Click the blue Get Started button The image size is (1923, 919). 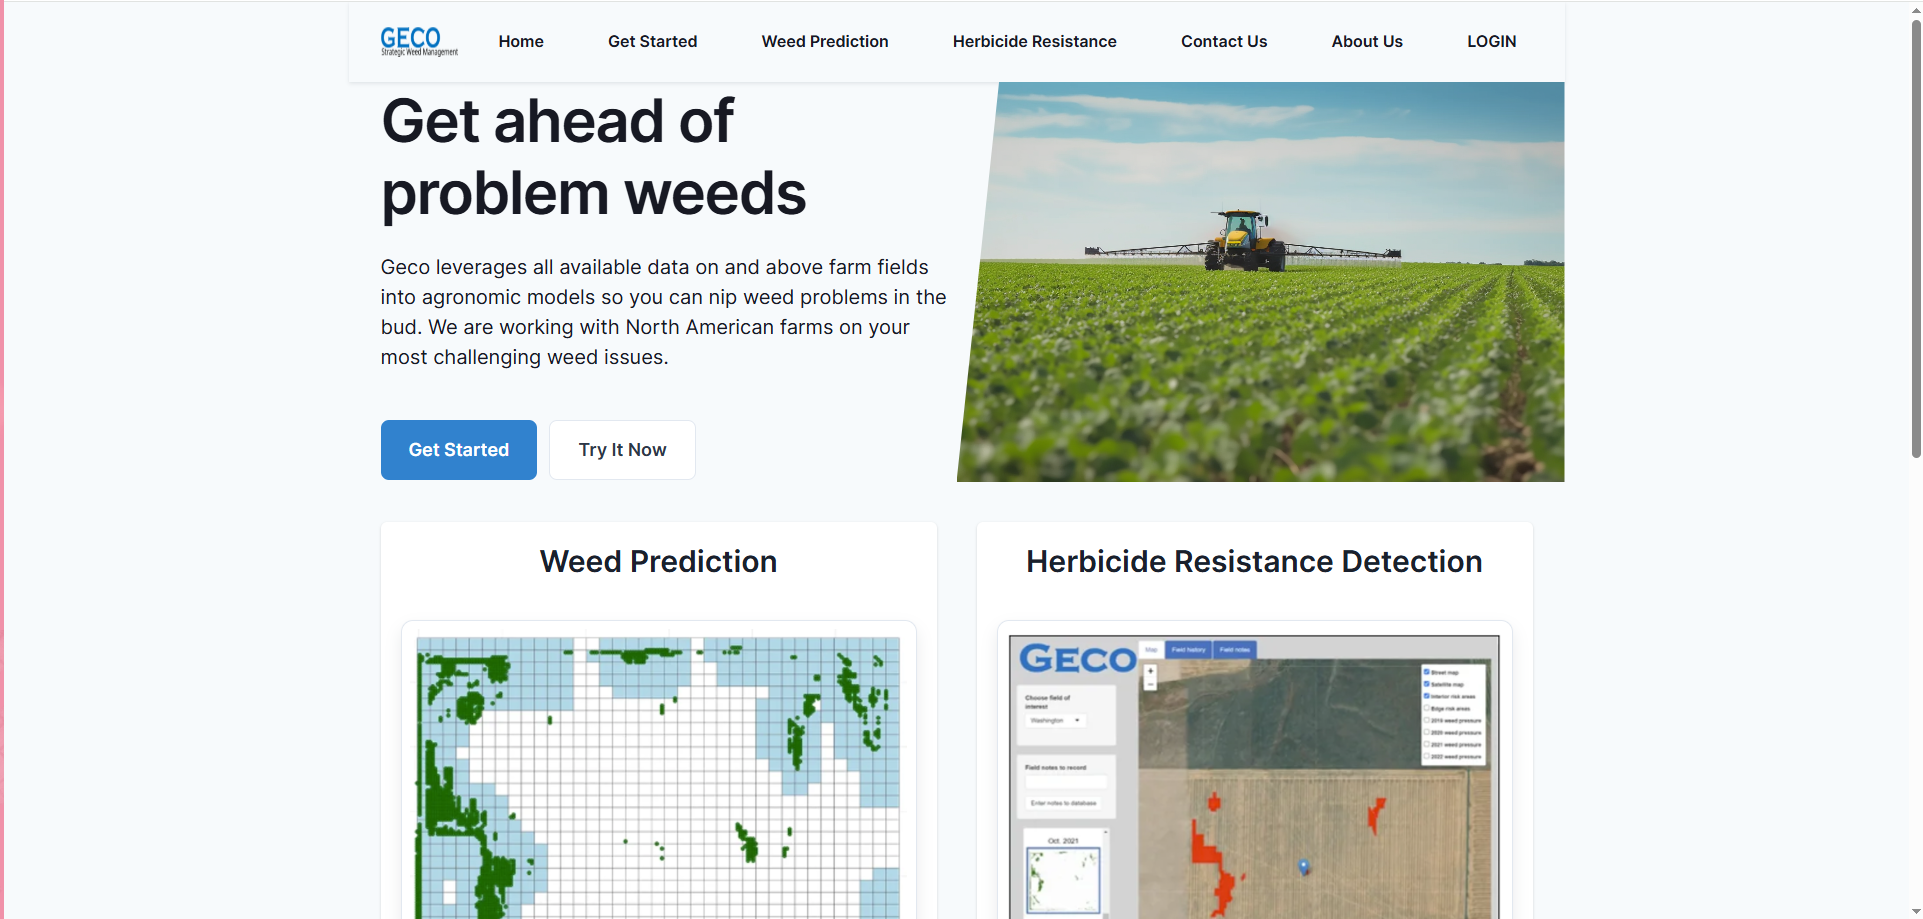(458, 450)
